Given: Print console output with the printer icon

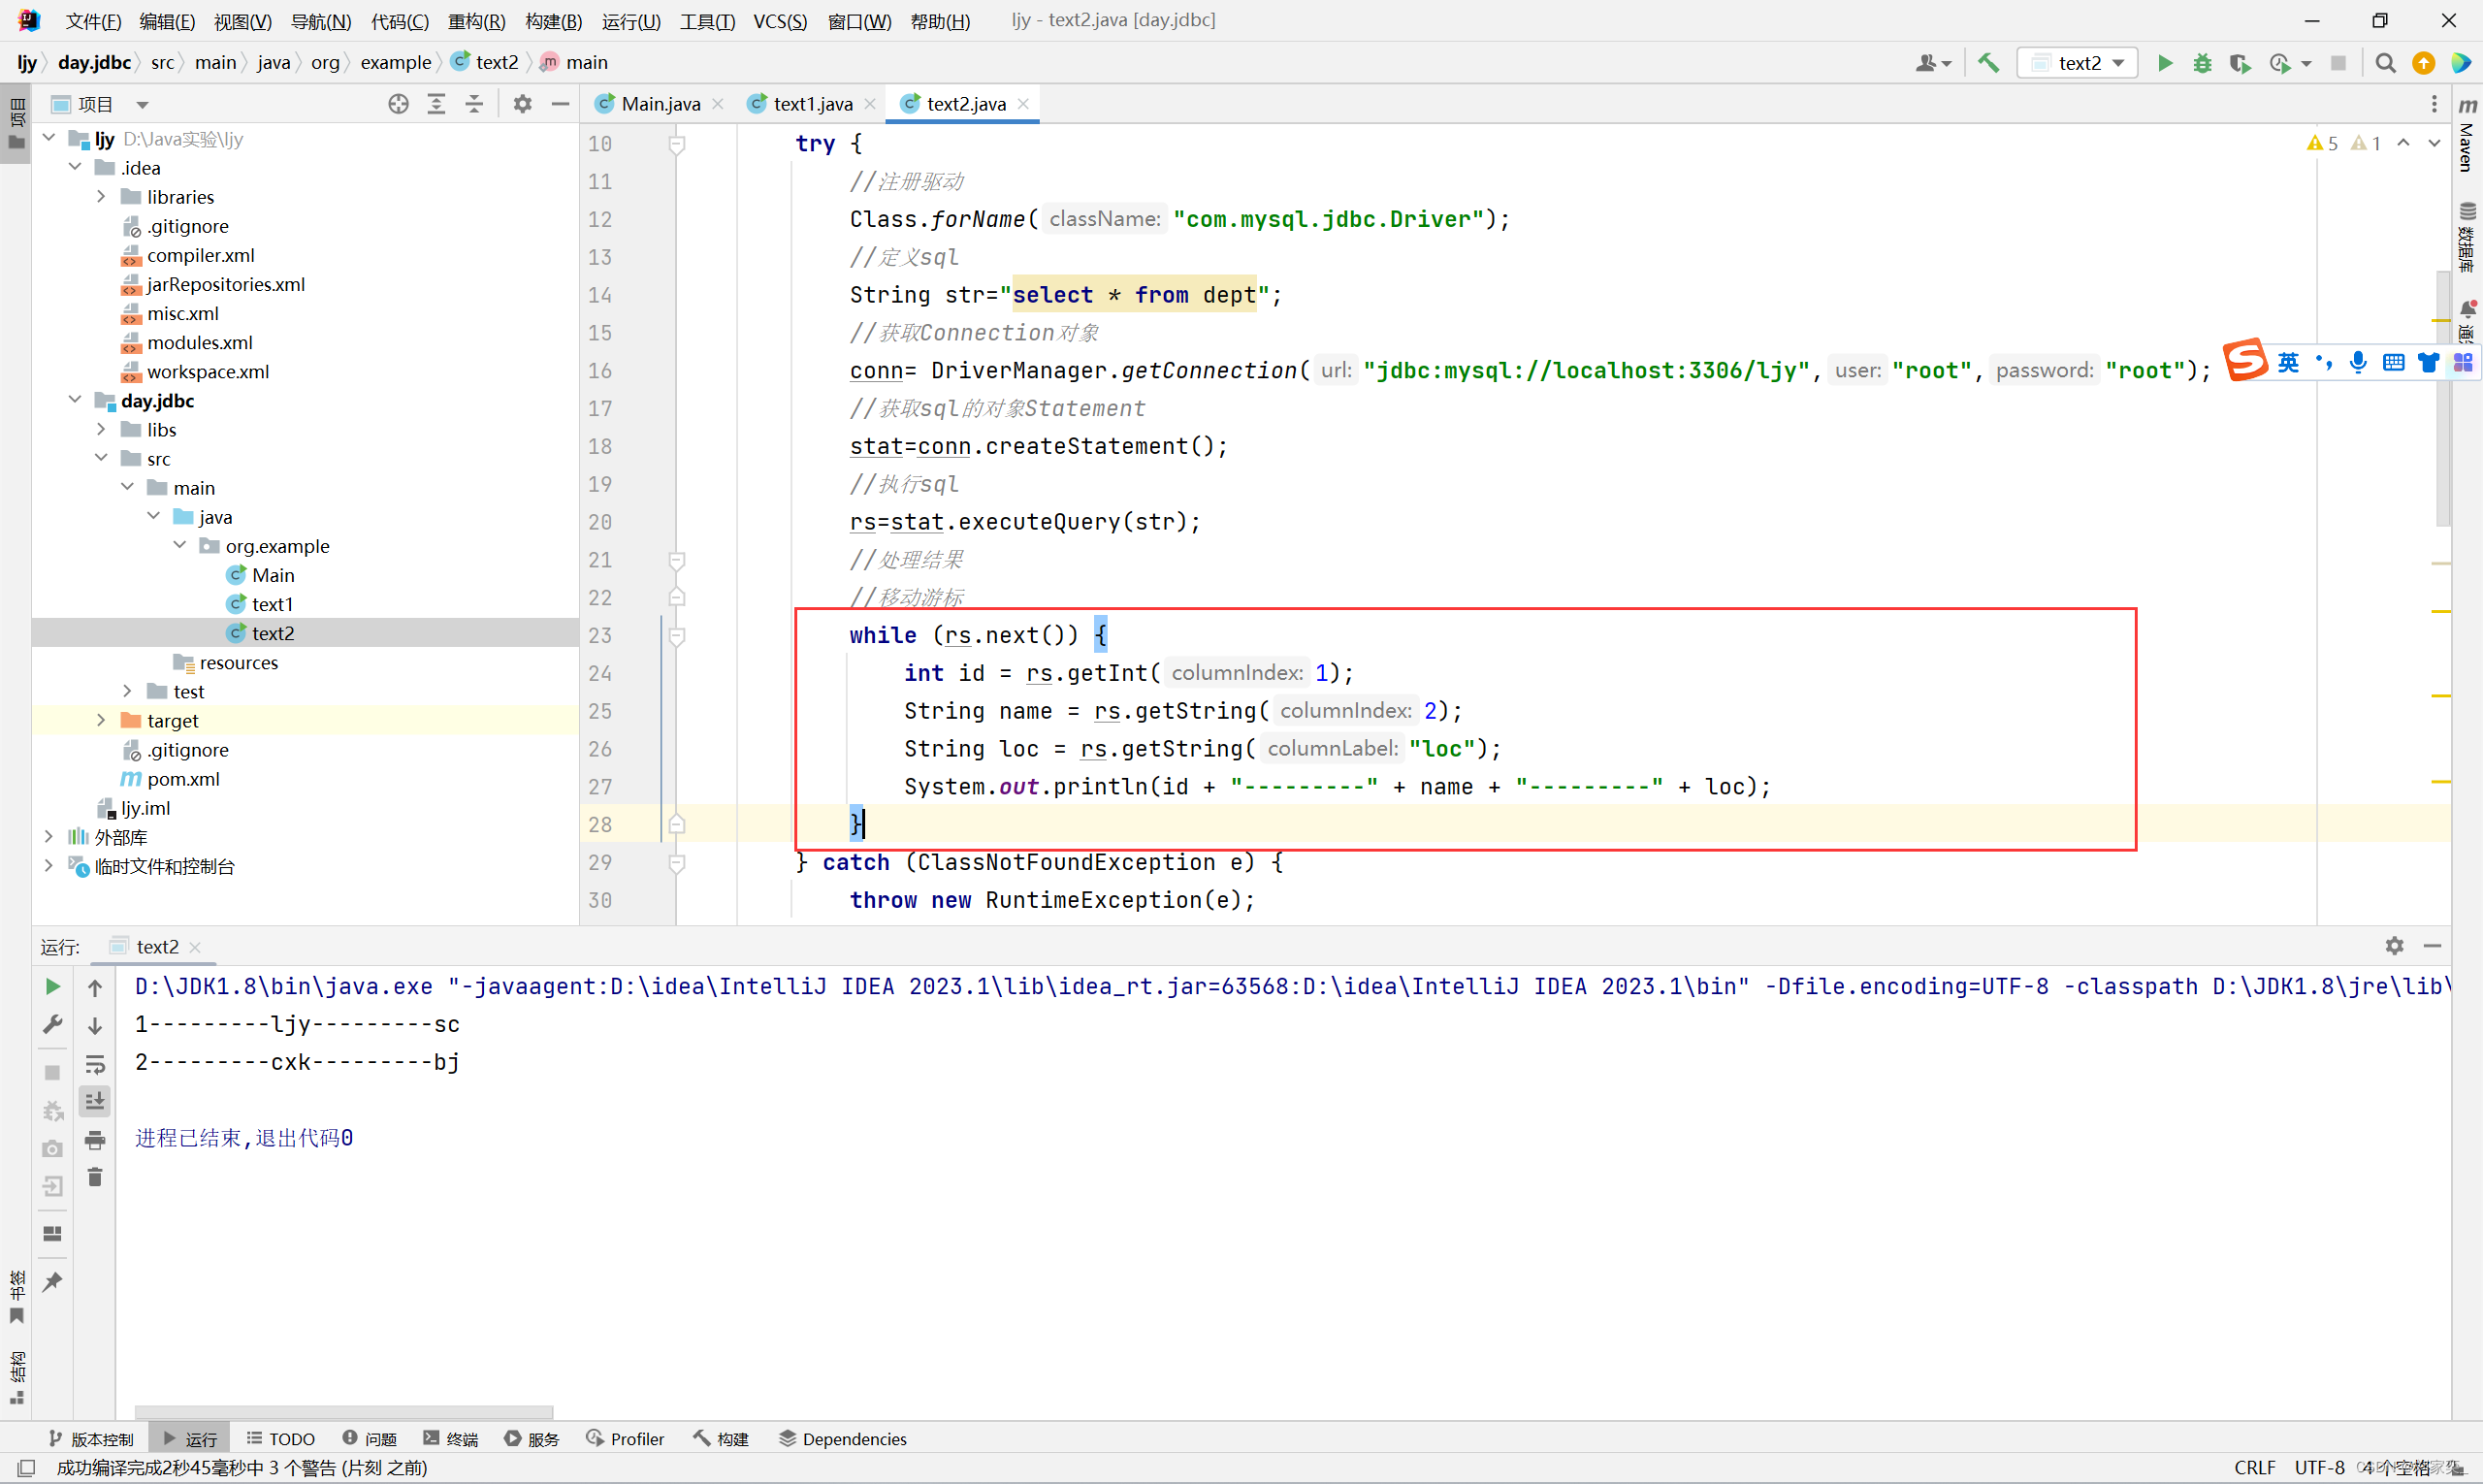Looking at the screenshot, I should 95,1139.
